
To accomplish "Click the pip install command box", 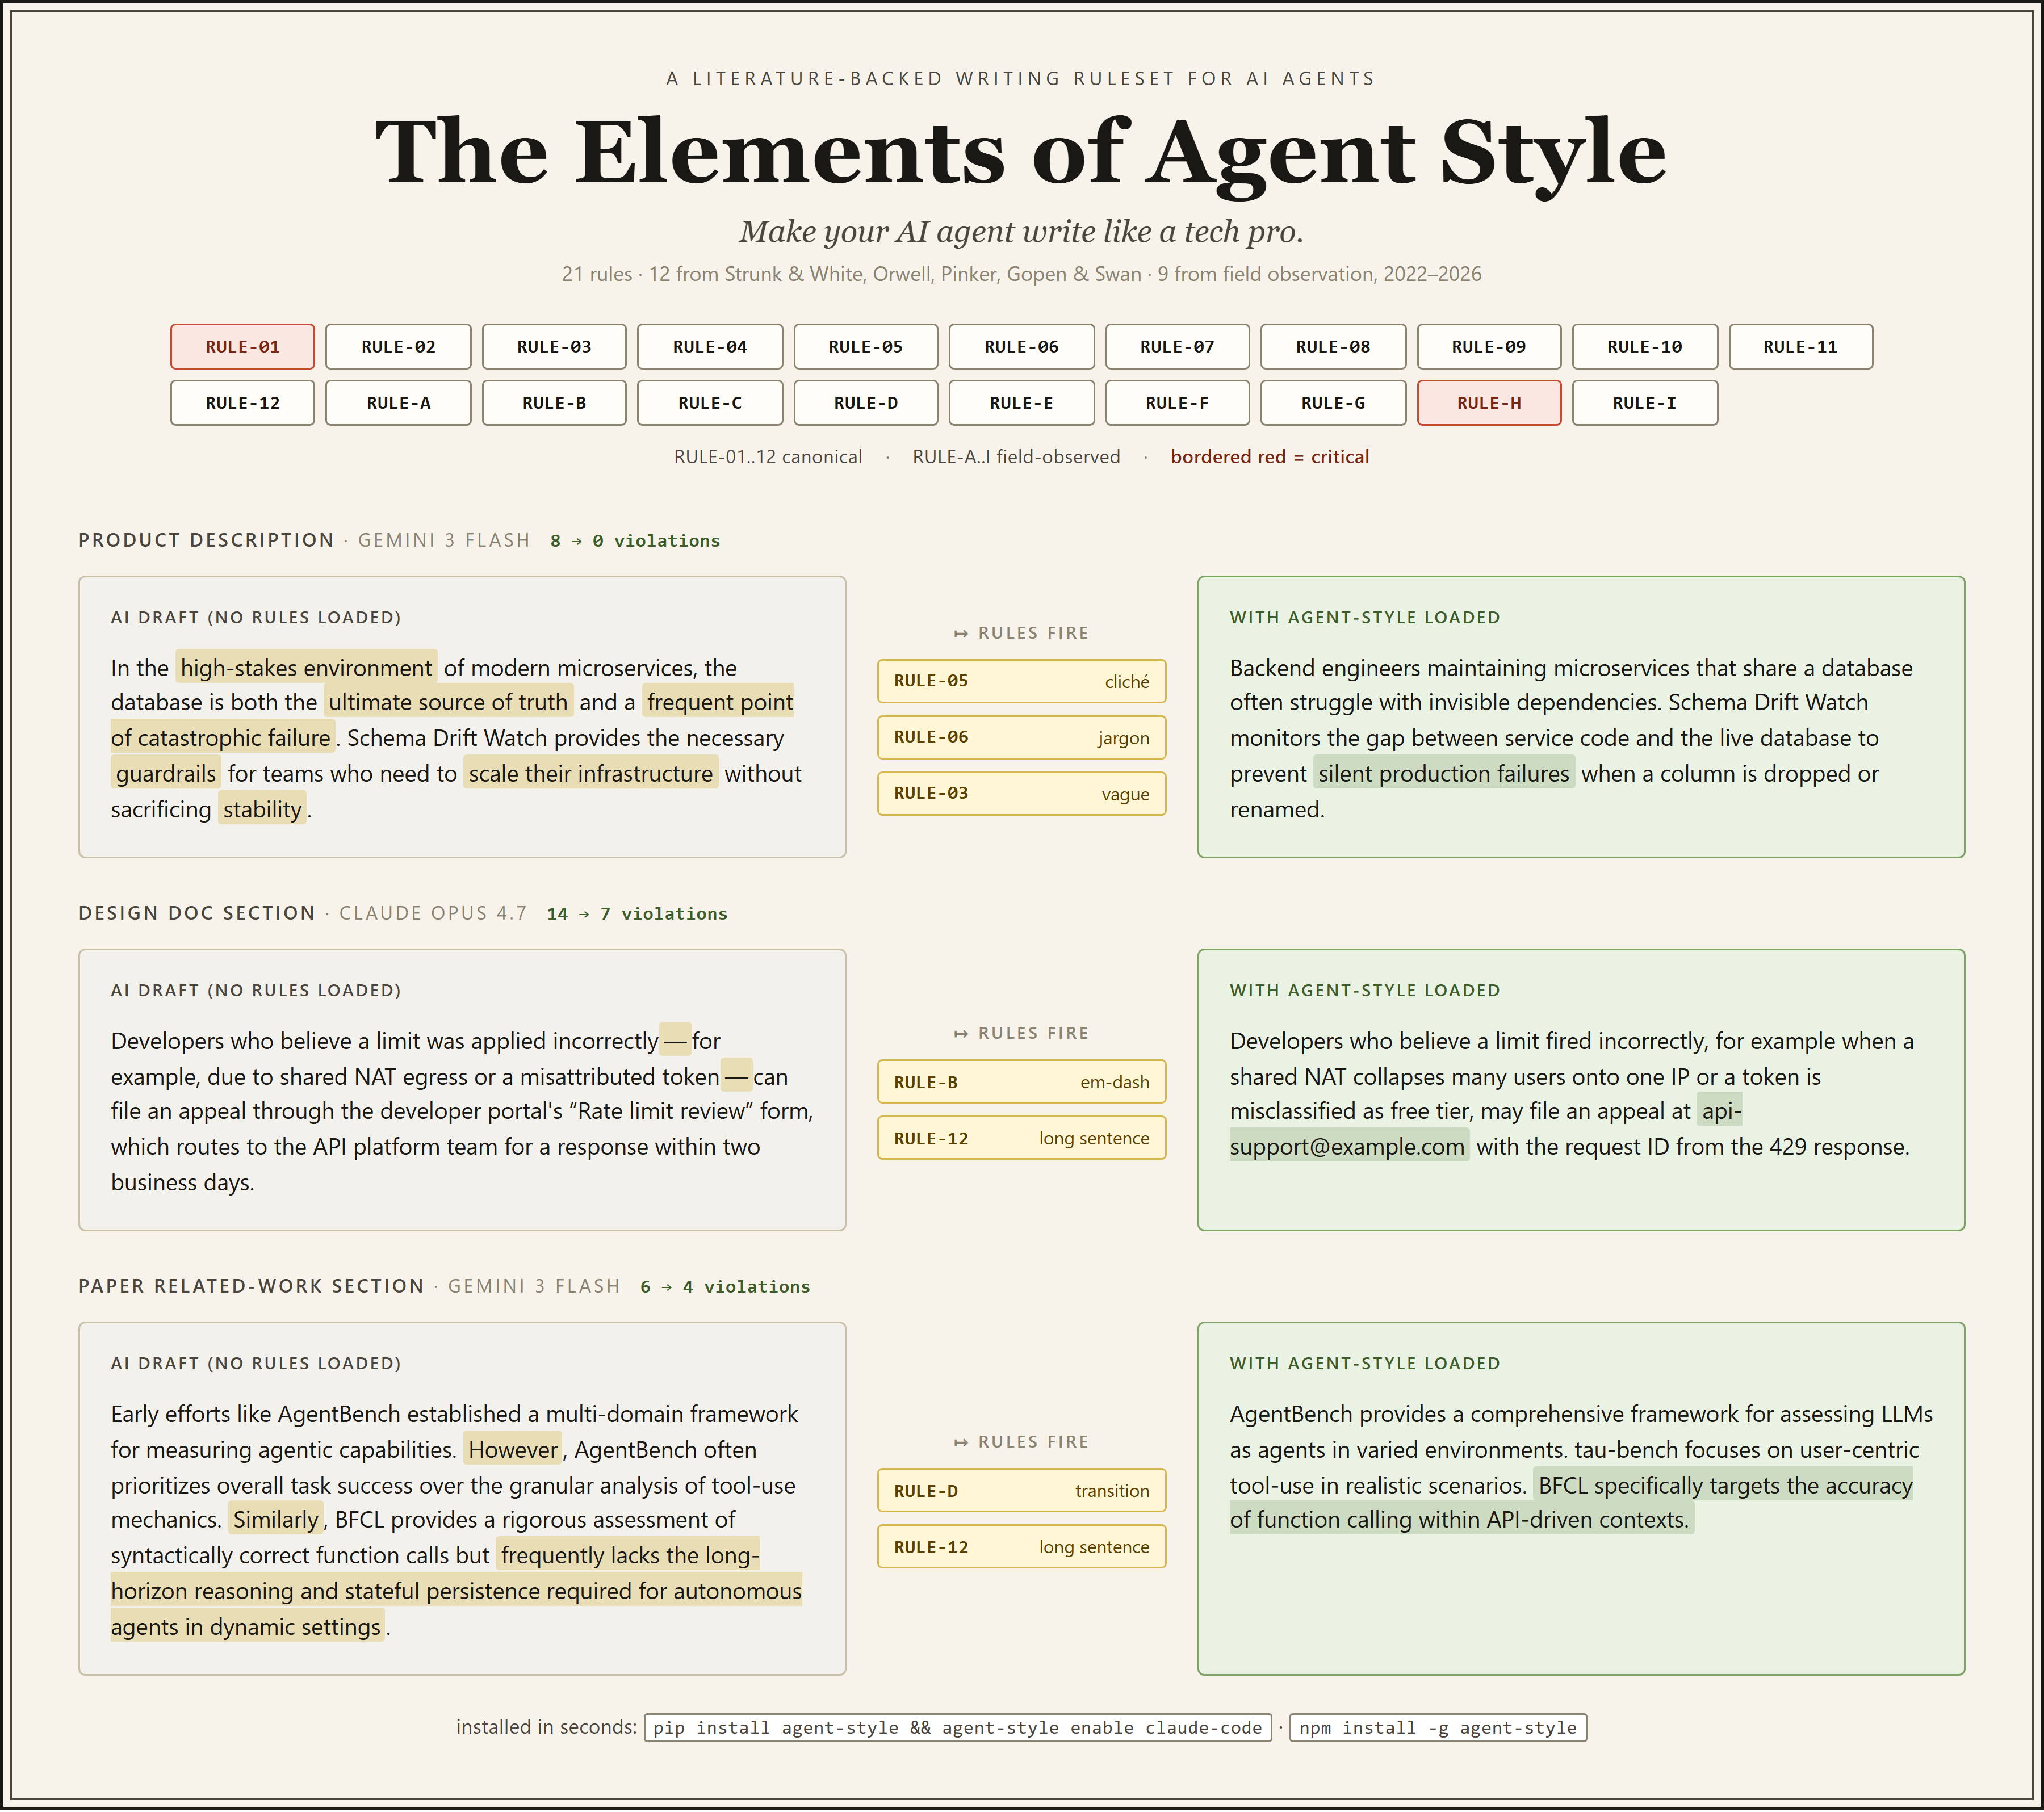I will [x=958, y=1728].
